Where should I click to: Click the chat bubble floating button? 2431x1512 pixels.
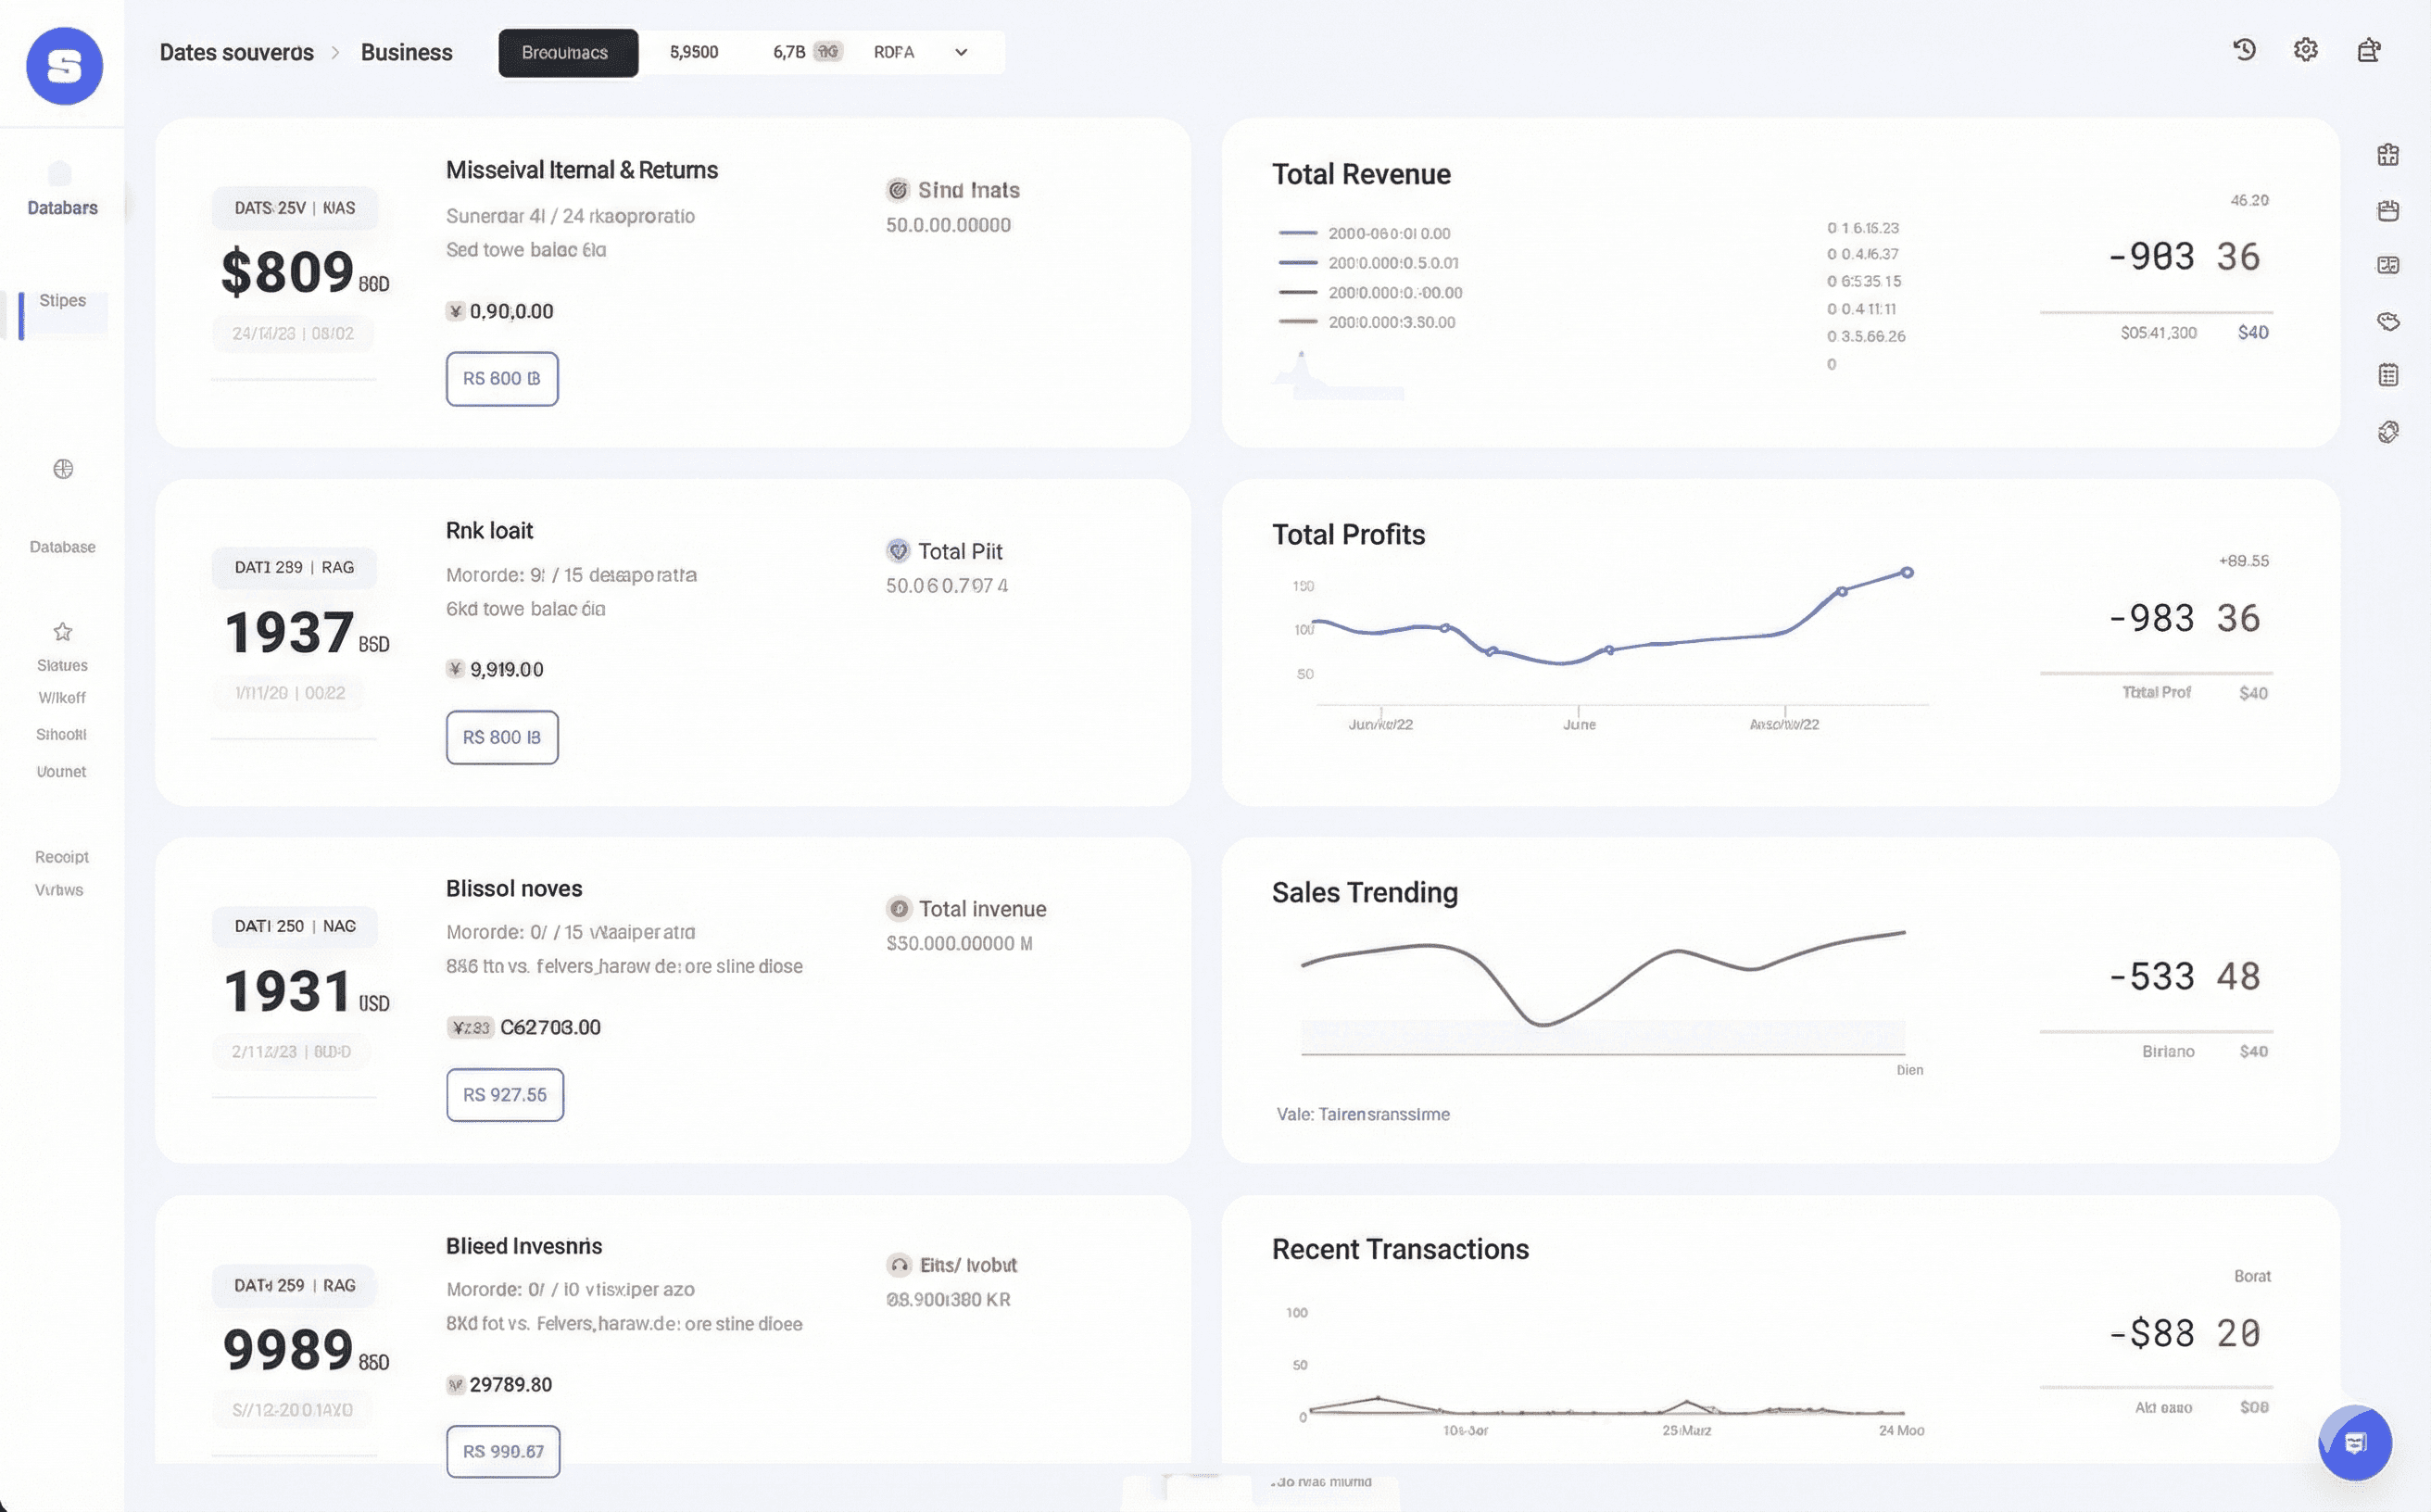coord(2355,1443)
